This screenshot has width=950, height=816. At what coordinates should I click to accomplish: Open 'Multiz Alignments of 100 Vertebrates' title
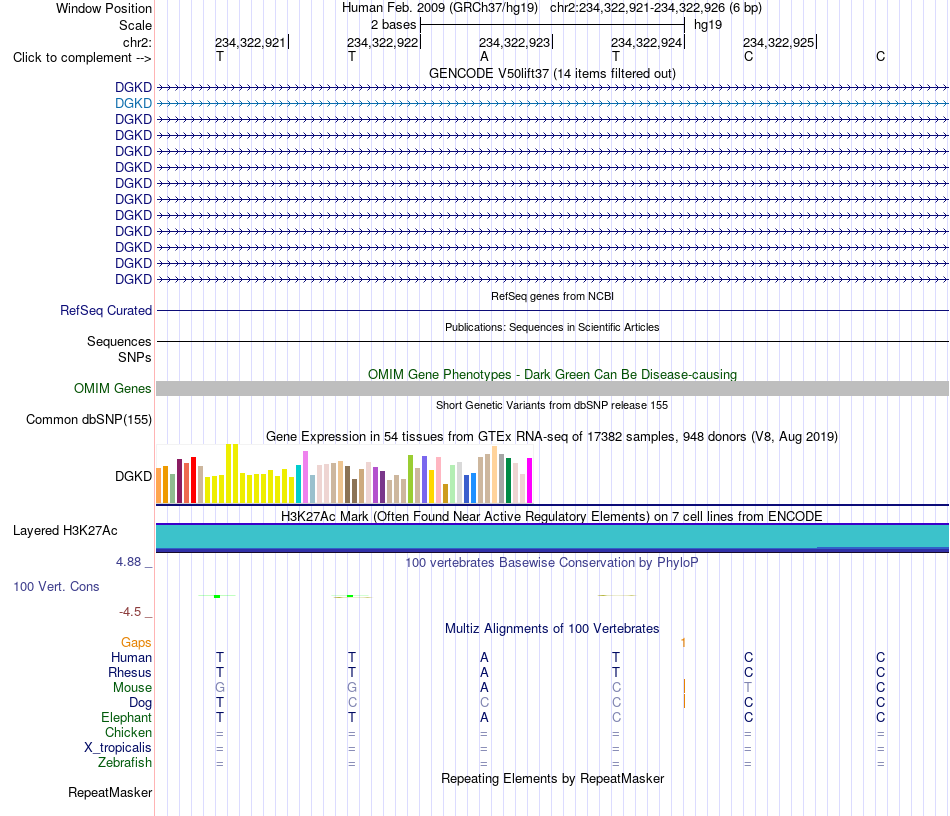coord(552,628)
